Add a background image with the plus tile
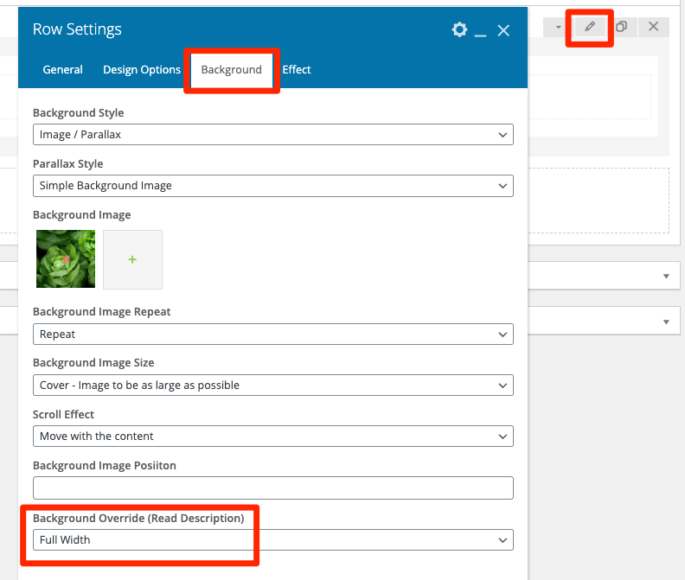Image resolution: width=685 pixels, height=580 pixels. click(x=132, y=260)
